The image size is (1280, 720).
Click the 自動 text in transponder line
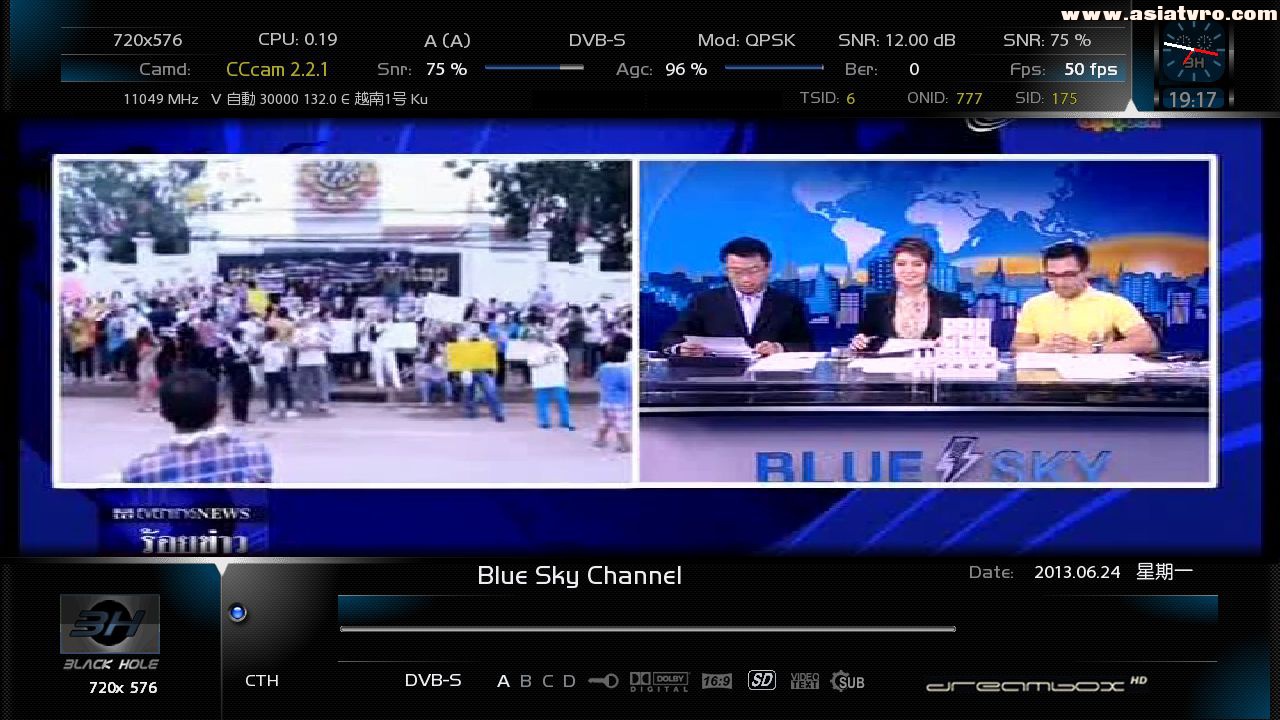[241, 99]
